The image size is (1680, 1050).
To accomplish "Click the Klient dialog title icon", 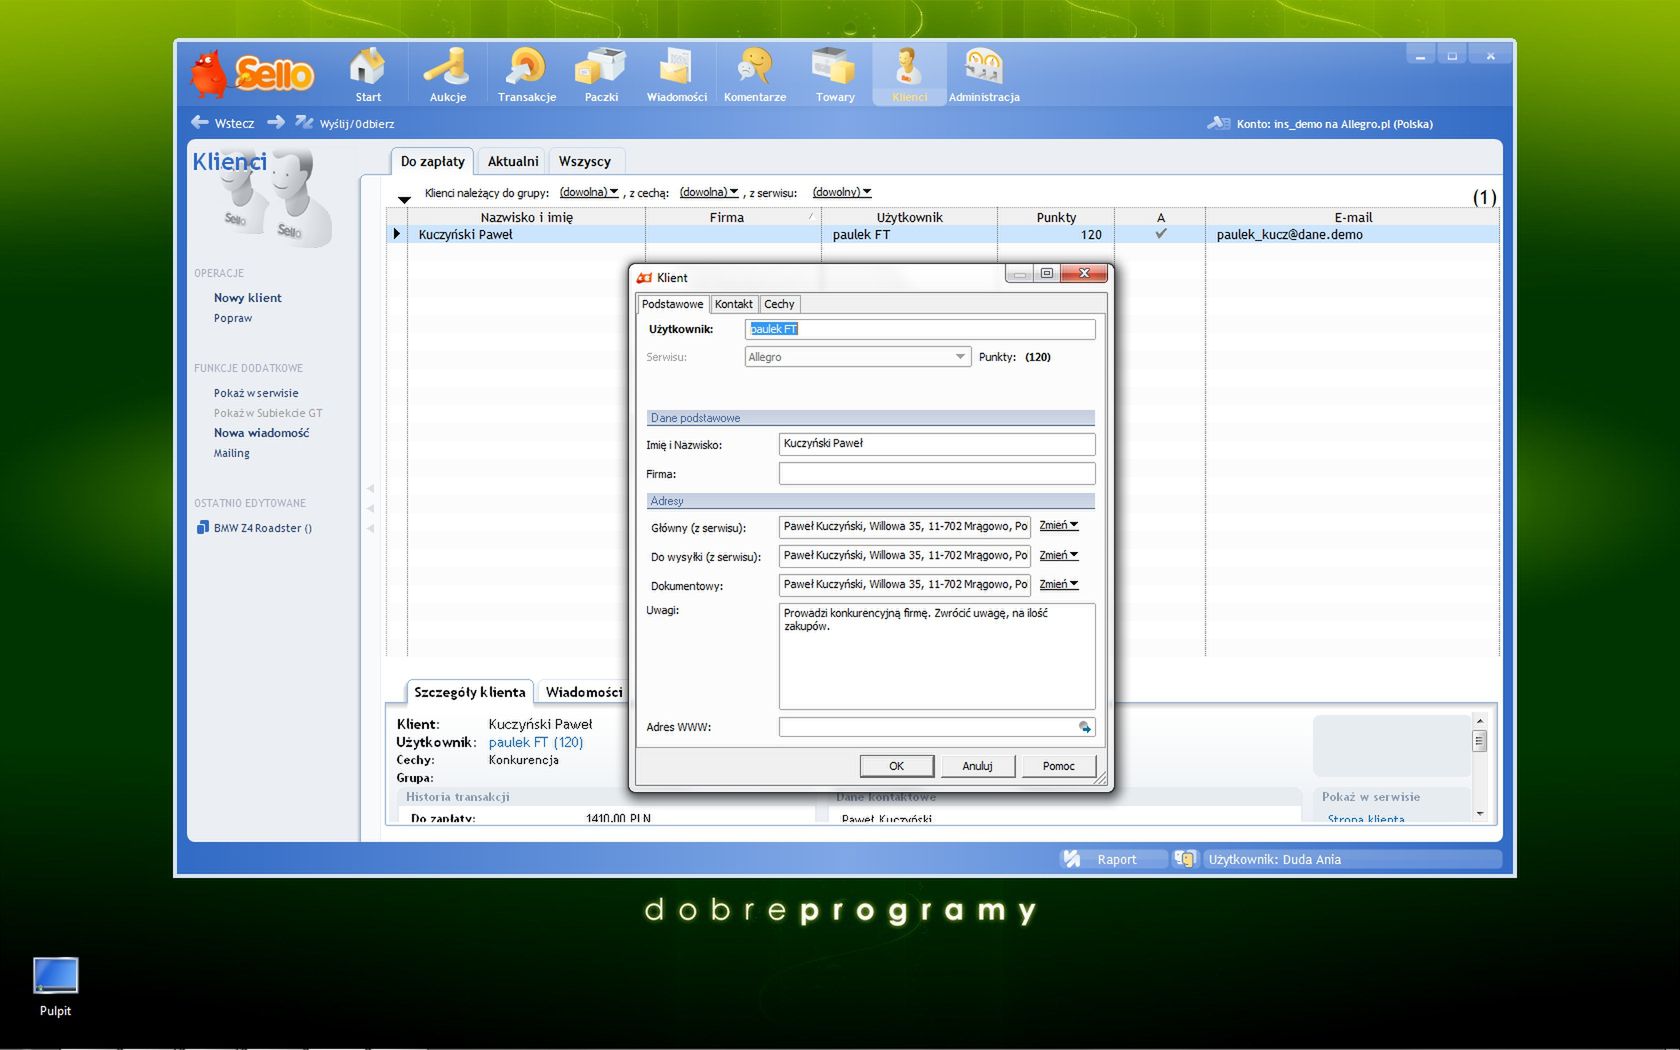I will (645, 278).
